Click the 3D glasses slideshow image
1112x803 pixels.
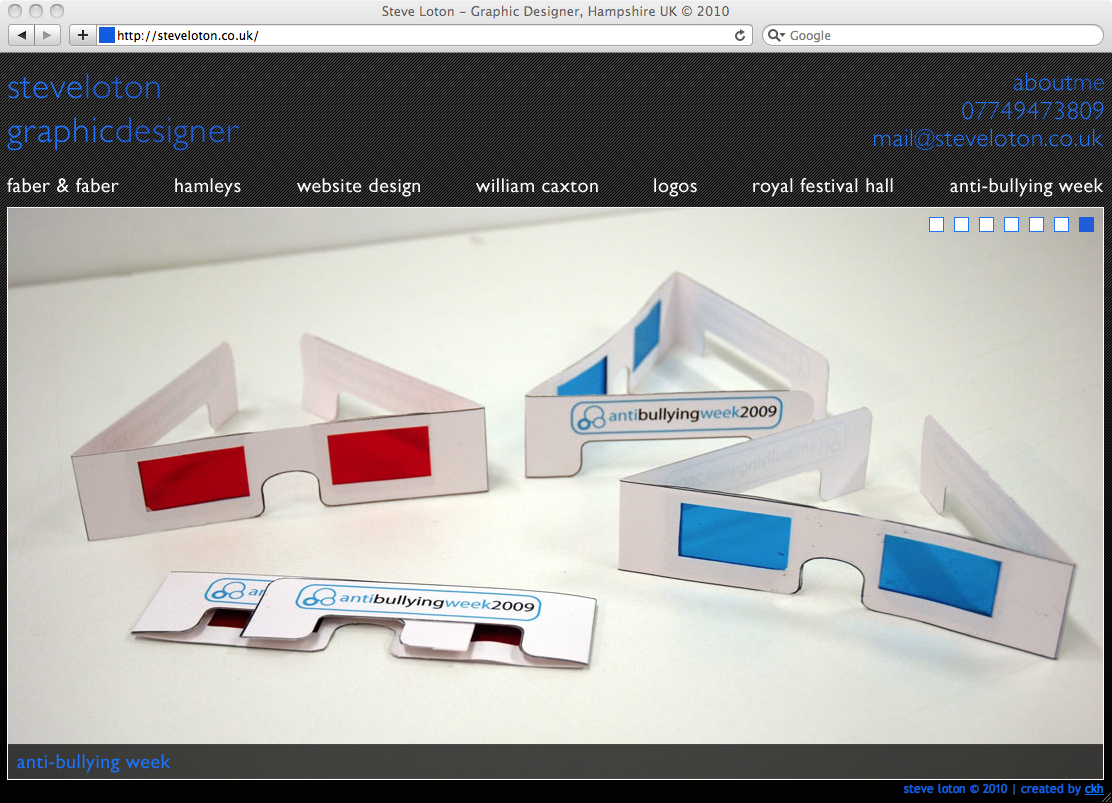(x=555, y=476)
